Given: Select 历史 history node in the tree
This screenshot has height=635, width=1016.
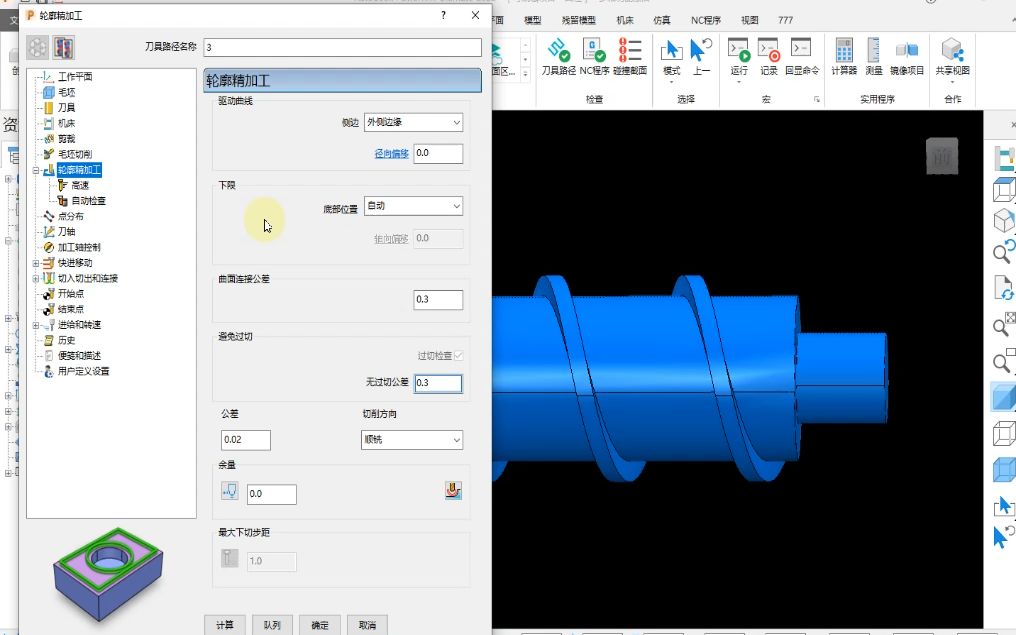Looking at the screenshot, I should click(x=66, y=340).
